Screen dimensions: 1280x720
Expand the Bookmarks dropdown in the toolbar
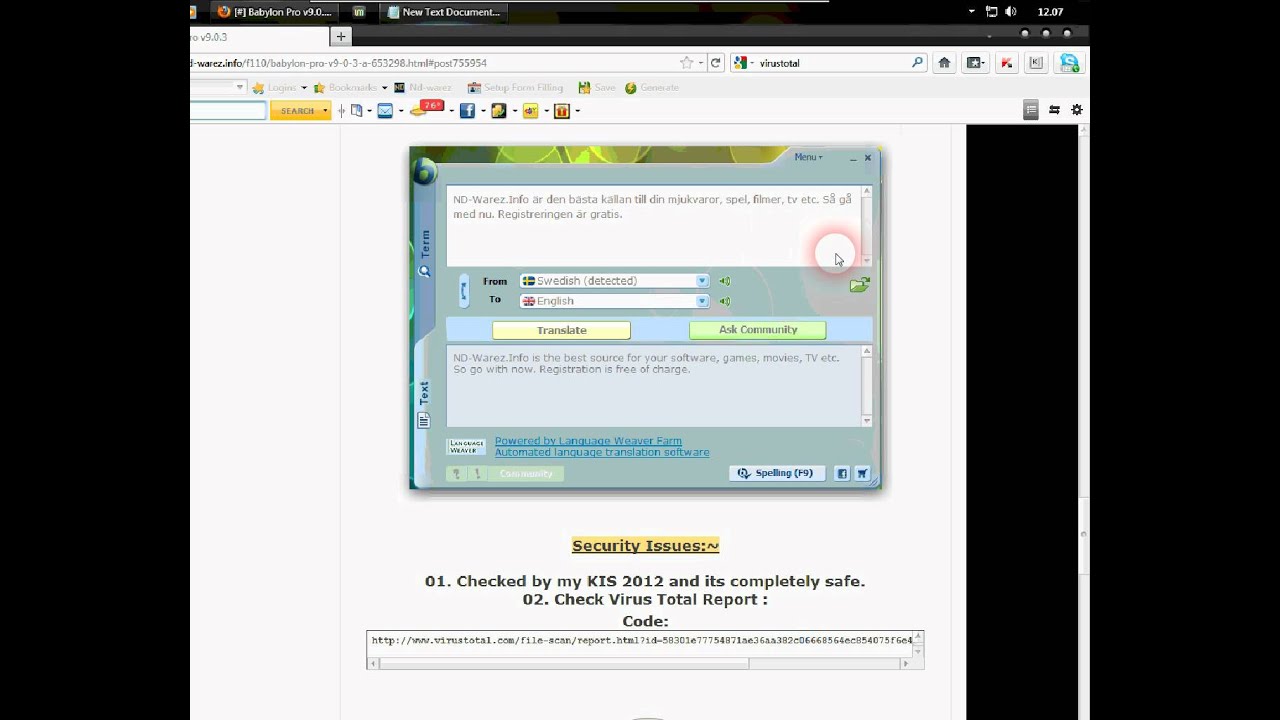[x=384, y=88]
